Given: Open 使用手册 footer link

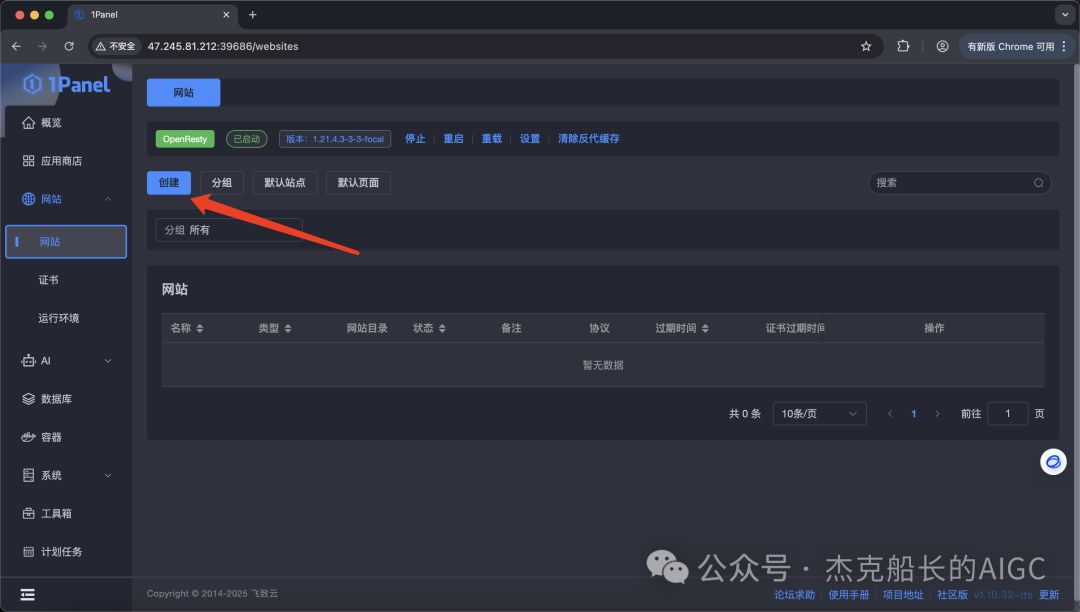Looking at the screenshot, I should [849, 595].
